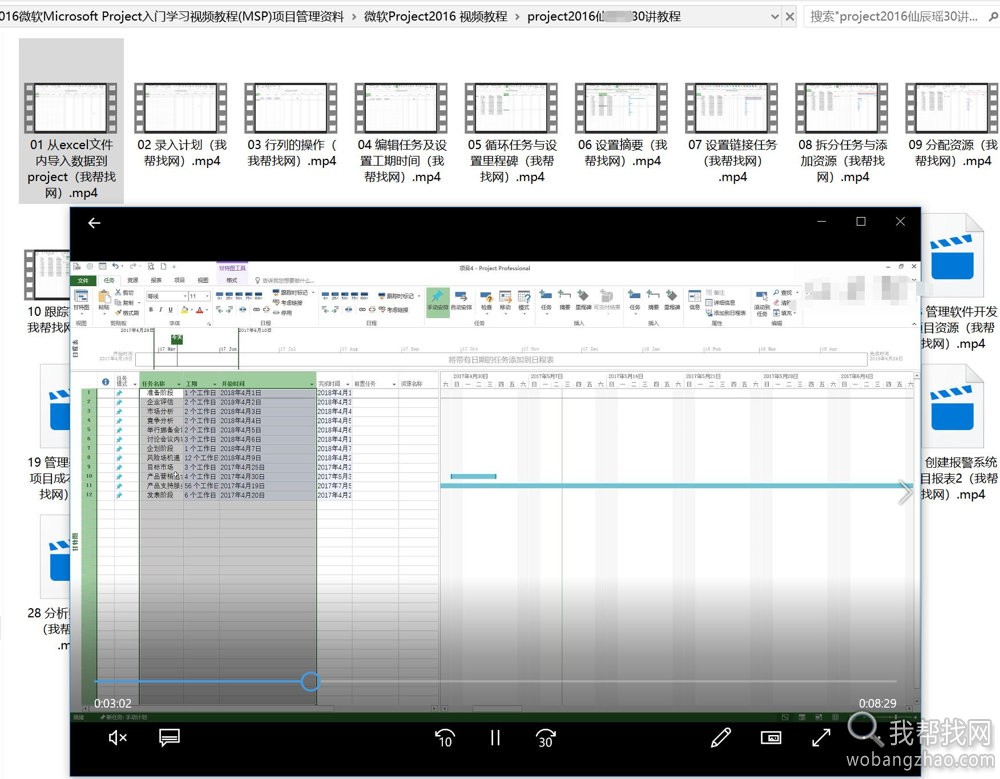Open the 前置任务 column filter dropdown
The height and width of the screenshot is (779, 1000).
click(394, 384)
